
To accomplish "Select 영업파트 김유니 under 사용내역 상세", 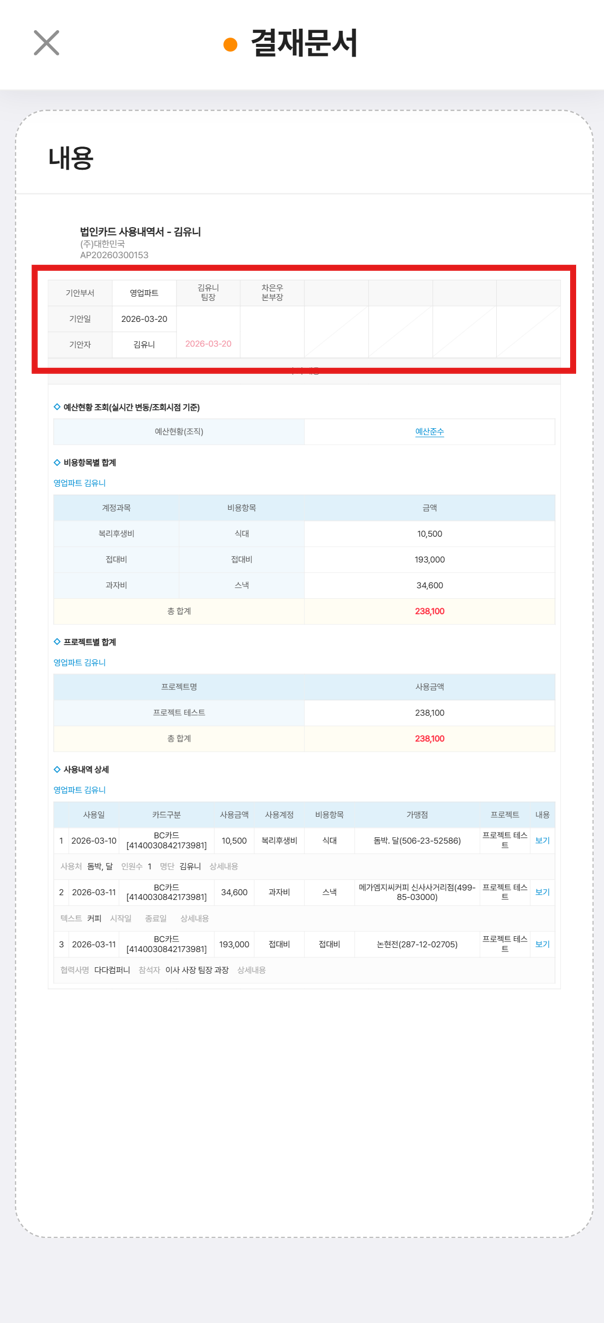I will coord(79,790).
